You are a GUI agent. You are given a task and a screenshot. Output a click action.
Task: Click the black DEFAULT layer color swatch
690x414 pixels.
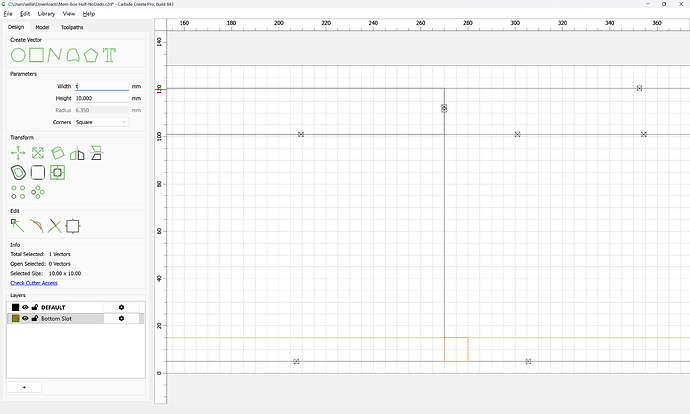pos(15,307)
